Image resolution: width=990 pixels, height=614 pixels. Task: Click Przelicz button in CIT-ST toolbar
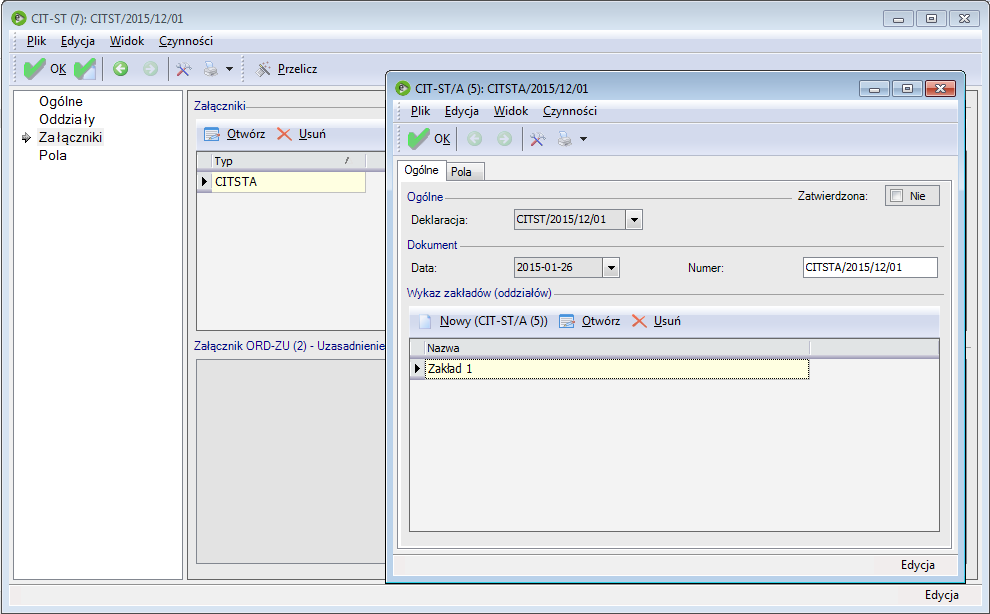coord(287,69)
